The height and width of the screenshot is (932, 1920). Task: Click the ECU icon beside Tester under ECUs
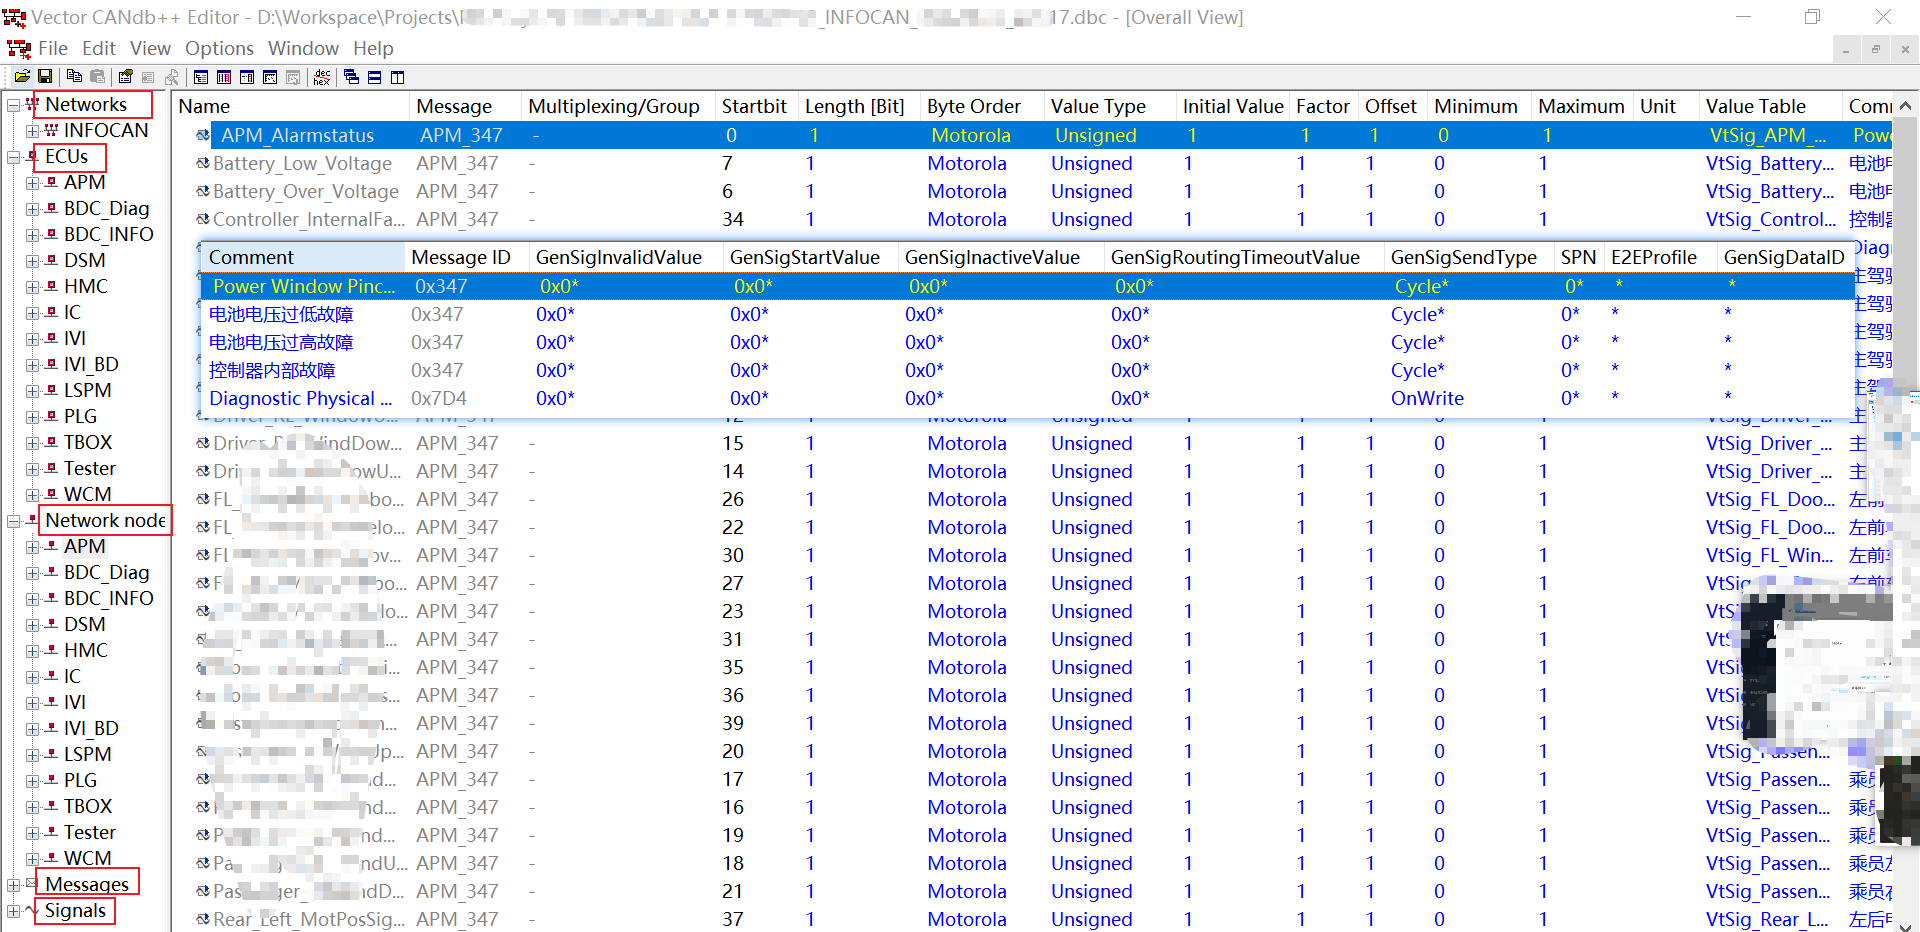(51, 469)
